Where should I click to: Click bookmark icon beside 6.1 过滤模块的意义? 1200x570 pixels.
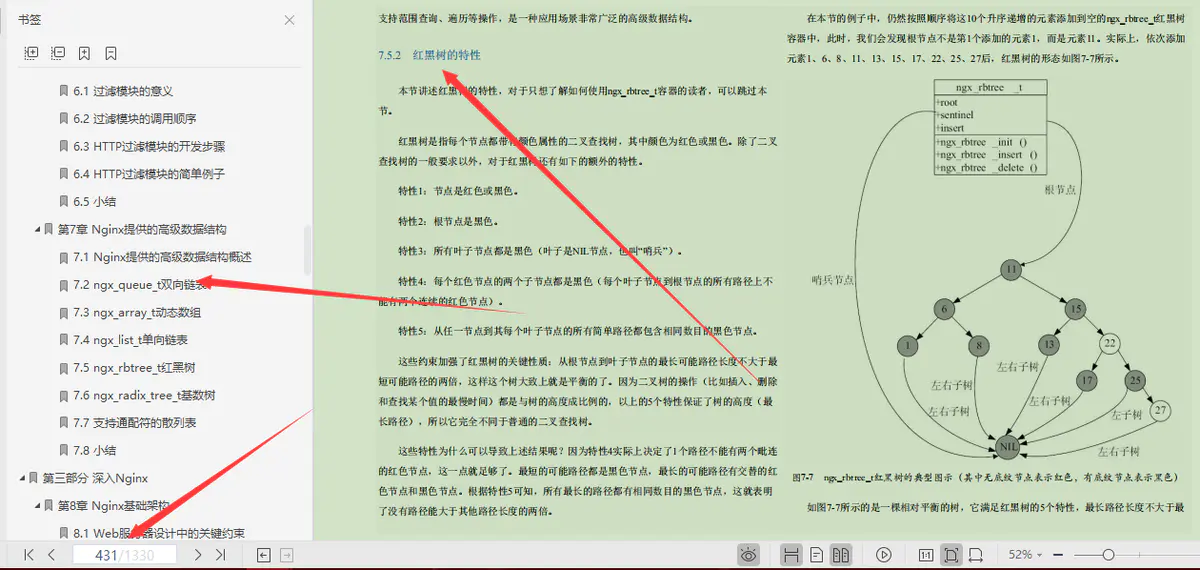click(x=64, y=91)
